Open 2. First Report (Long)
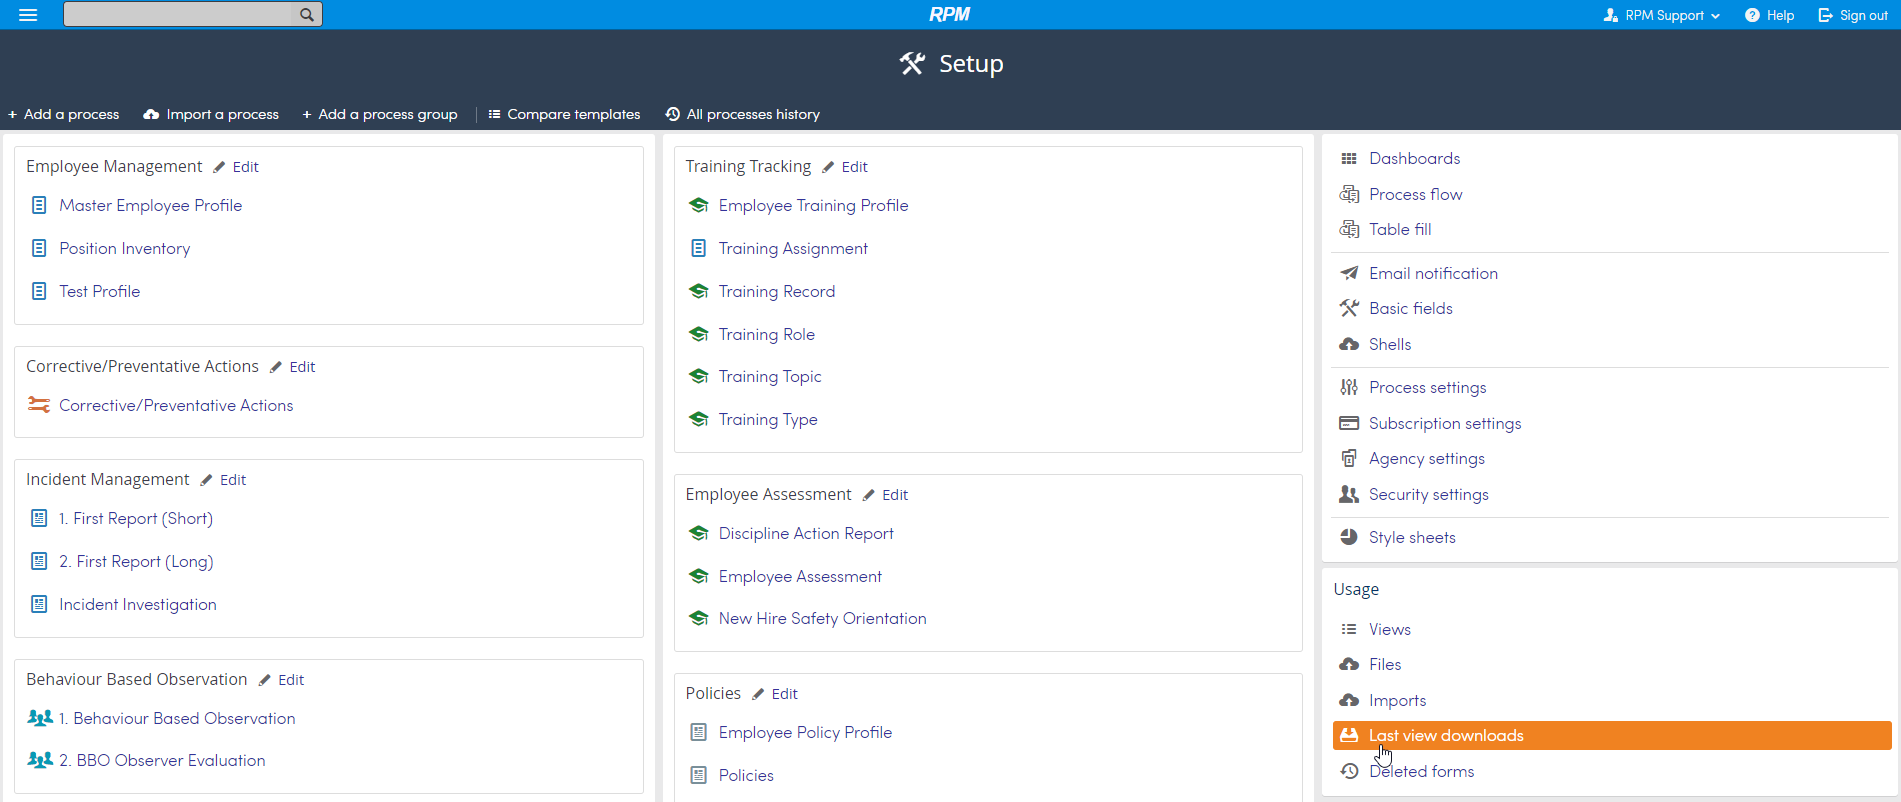This screenshot has height=802, width=1901. 136,561
